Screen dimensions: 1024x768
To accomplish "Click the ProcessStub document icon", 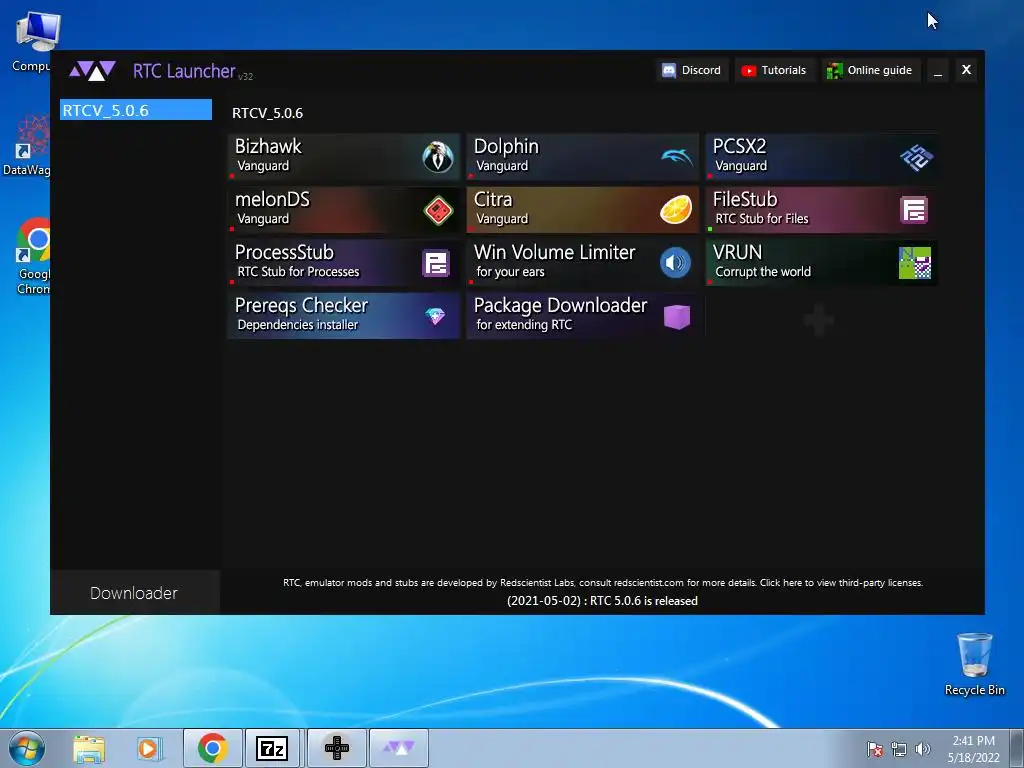I will 436,263.
